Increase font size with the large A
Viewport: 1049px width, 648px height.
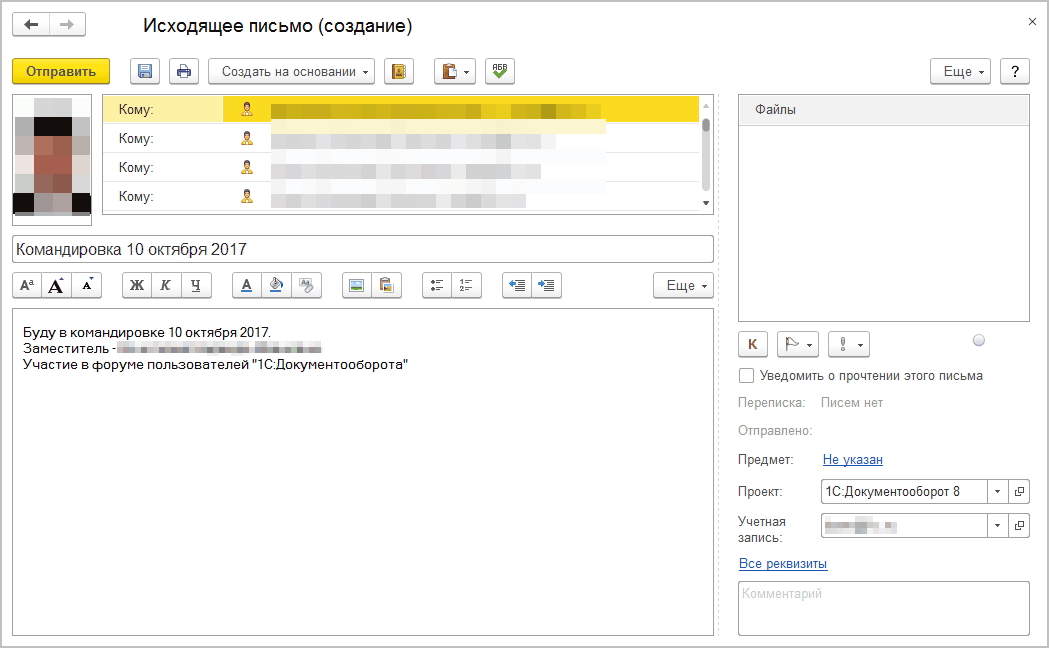click(56, 286)
